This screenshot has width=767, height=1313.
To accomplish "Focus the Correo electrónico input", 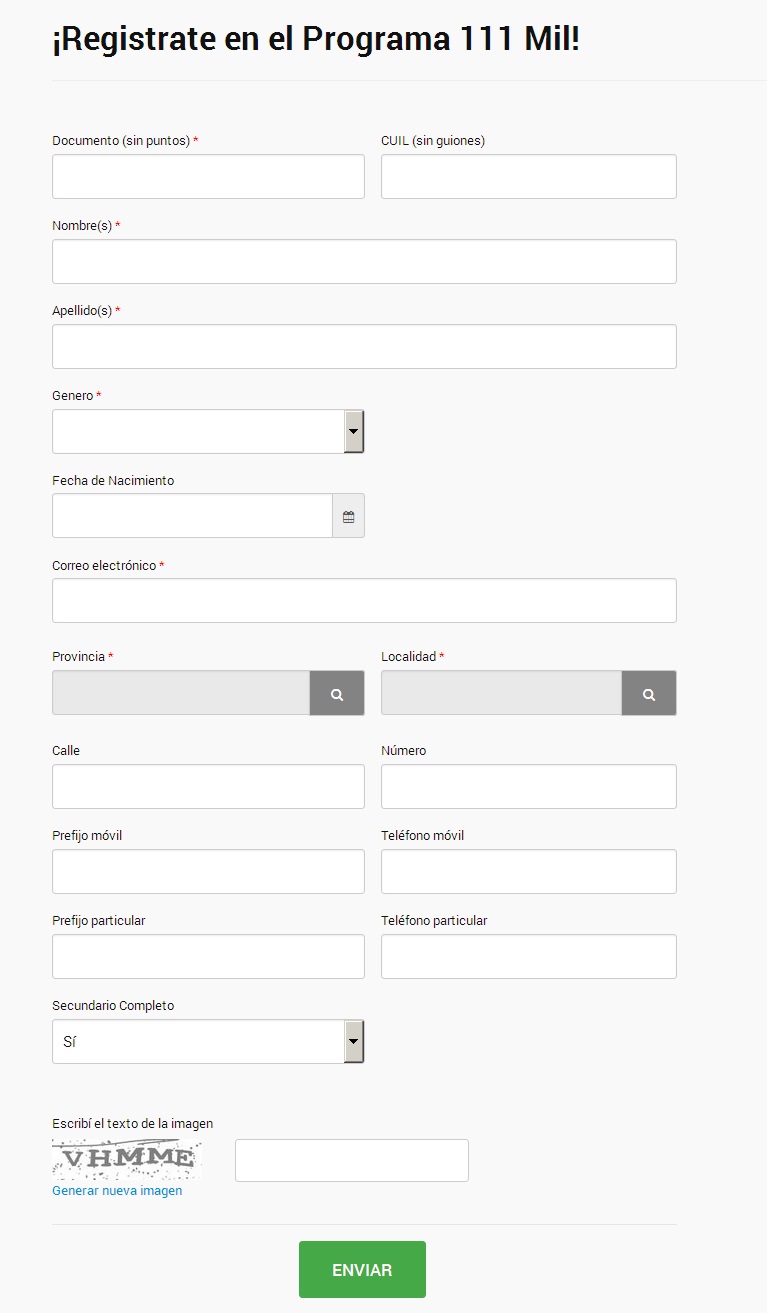I will click(x=364, y=600).
